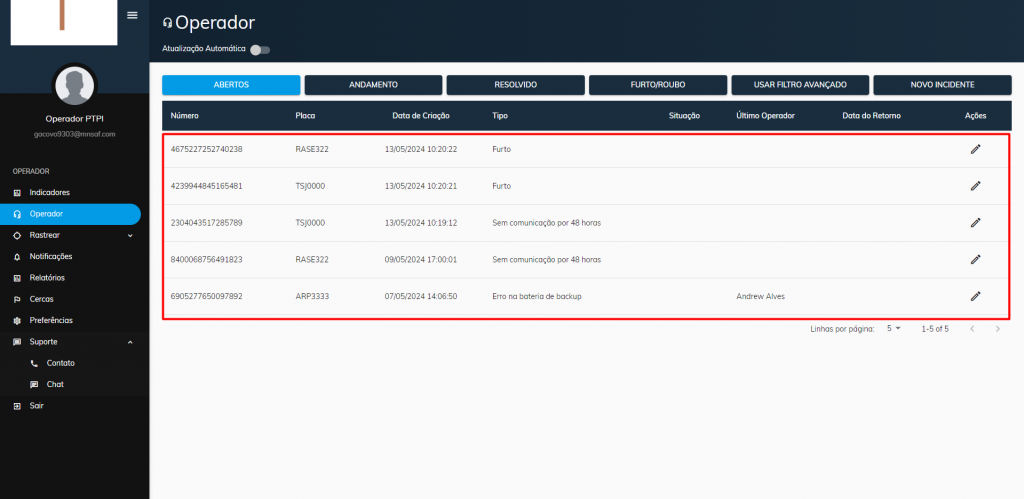Screen dimensions: 1024x499
Task: Click the Chat message icon
Action: coord(34,385)
